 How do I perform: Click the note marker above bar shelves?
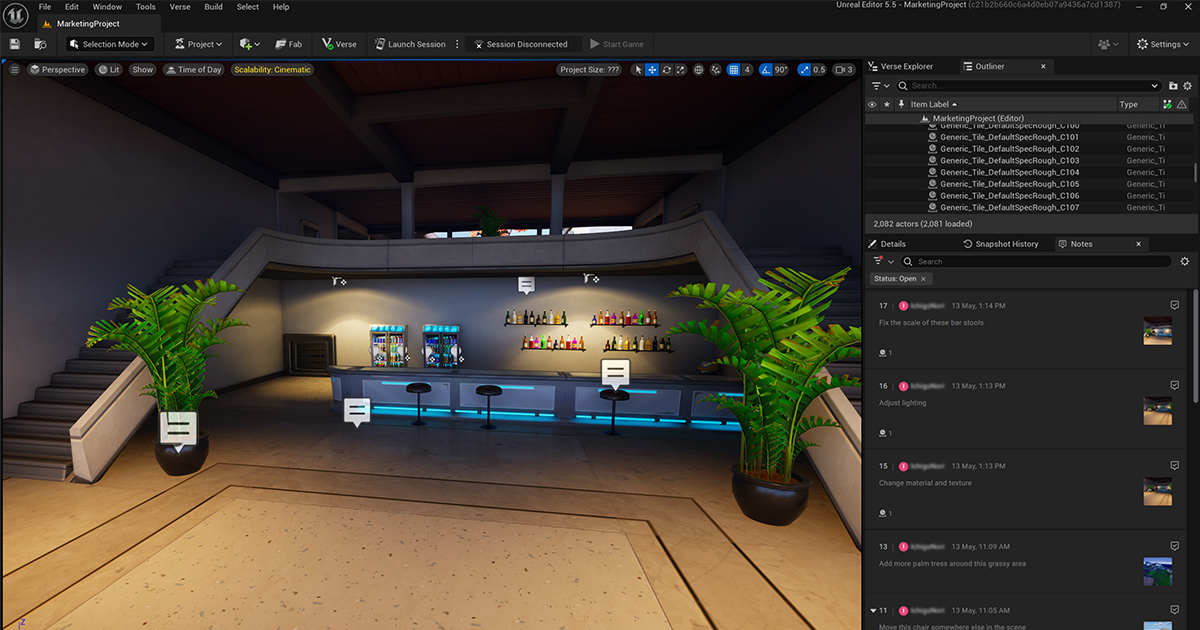(526, 285)
